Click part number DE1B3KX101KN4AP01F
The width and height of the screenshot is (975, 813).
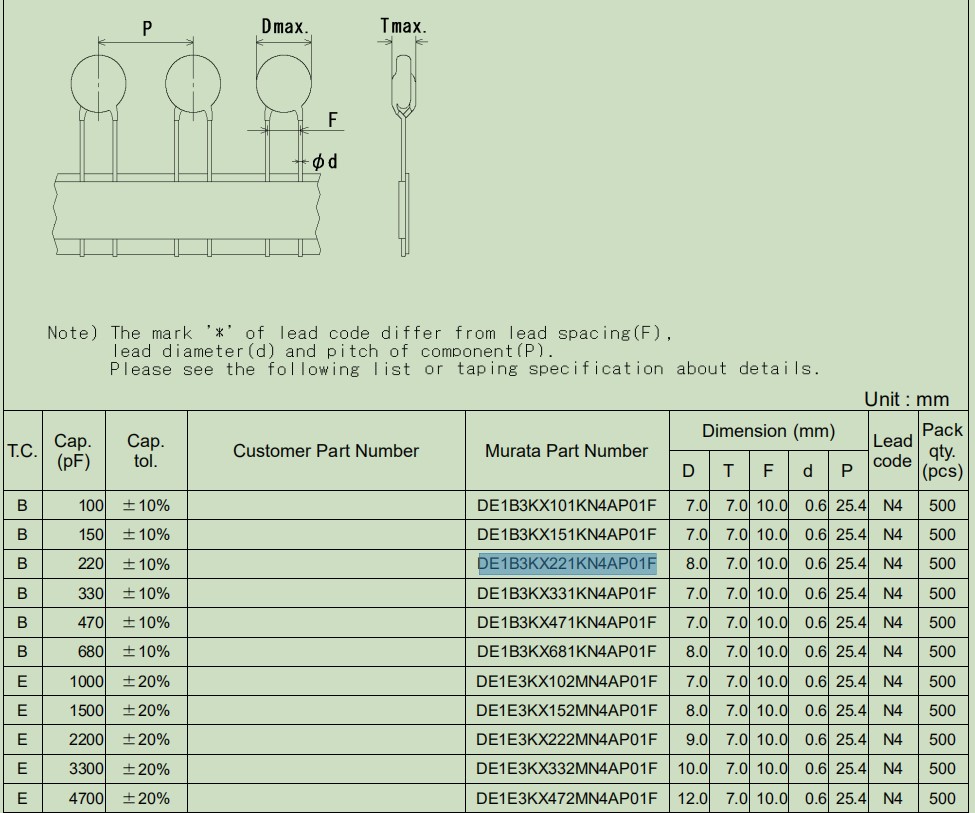pos(566,506)
